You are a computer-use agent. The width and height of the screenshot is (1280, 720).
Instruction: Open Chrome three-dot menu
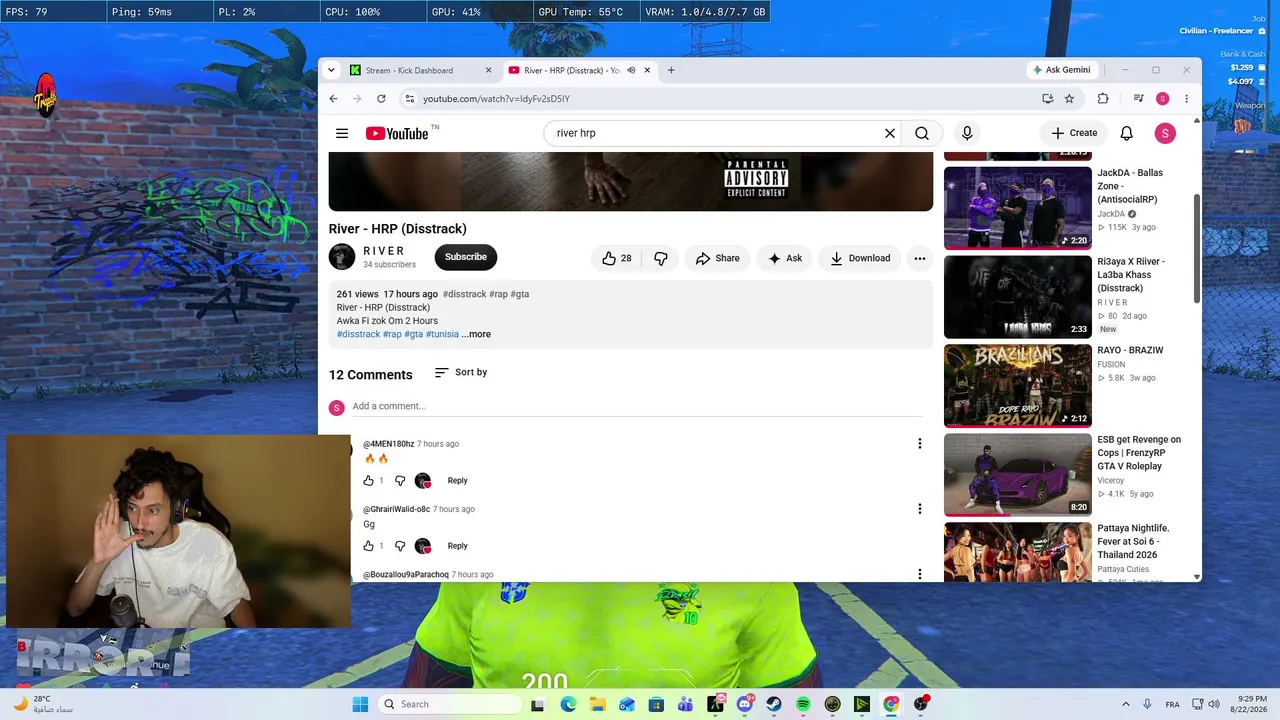pos(1186,98)
